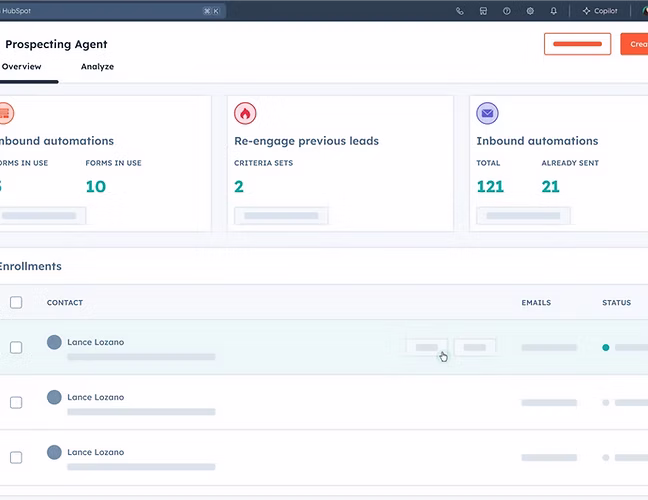Click the orange form icon on first card
The image size is (648, 500).
[x=6, y=113]
